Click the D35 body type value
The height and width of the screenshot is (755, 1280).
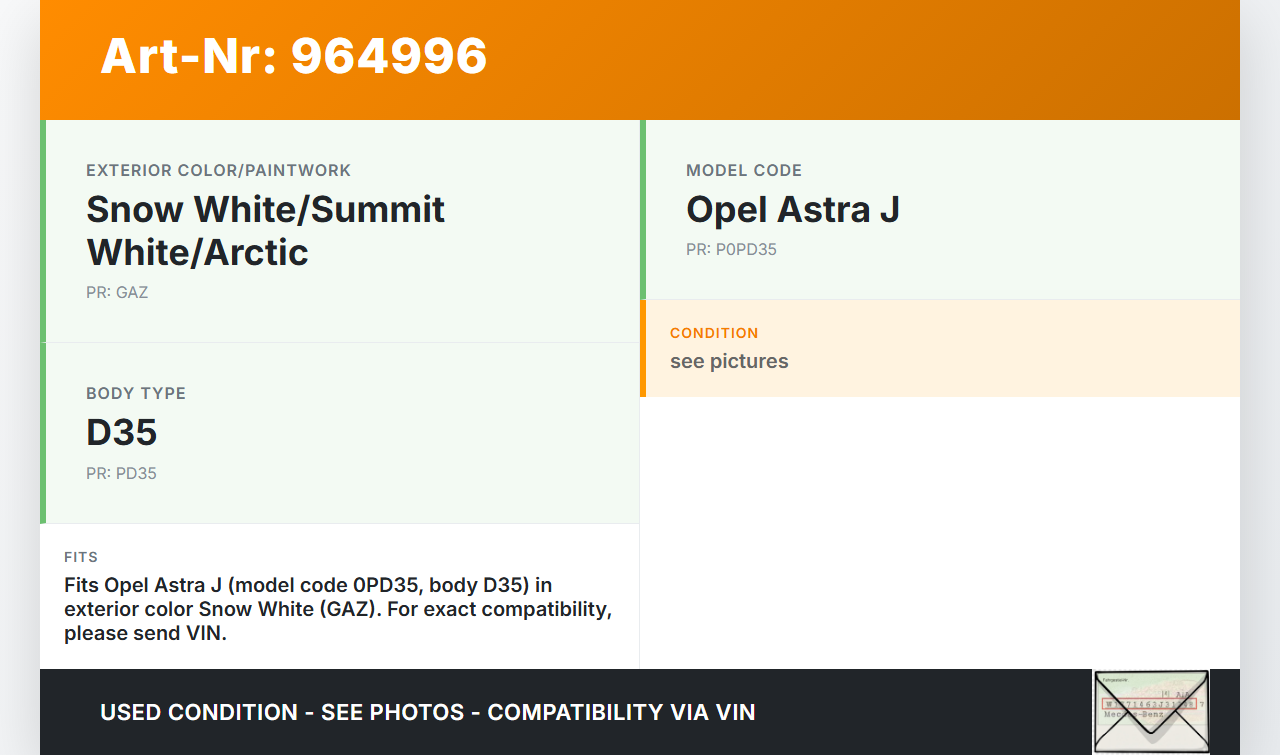coord(122,432)
